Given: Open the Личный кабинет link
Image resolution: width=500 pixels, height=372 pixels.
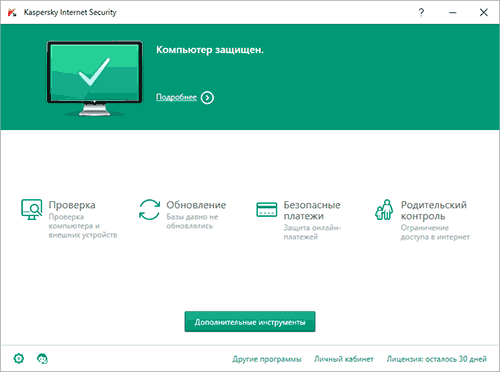Looking at the screenshot, I should coord(344,359).
